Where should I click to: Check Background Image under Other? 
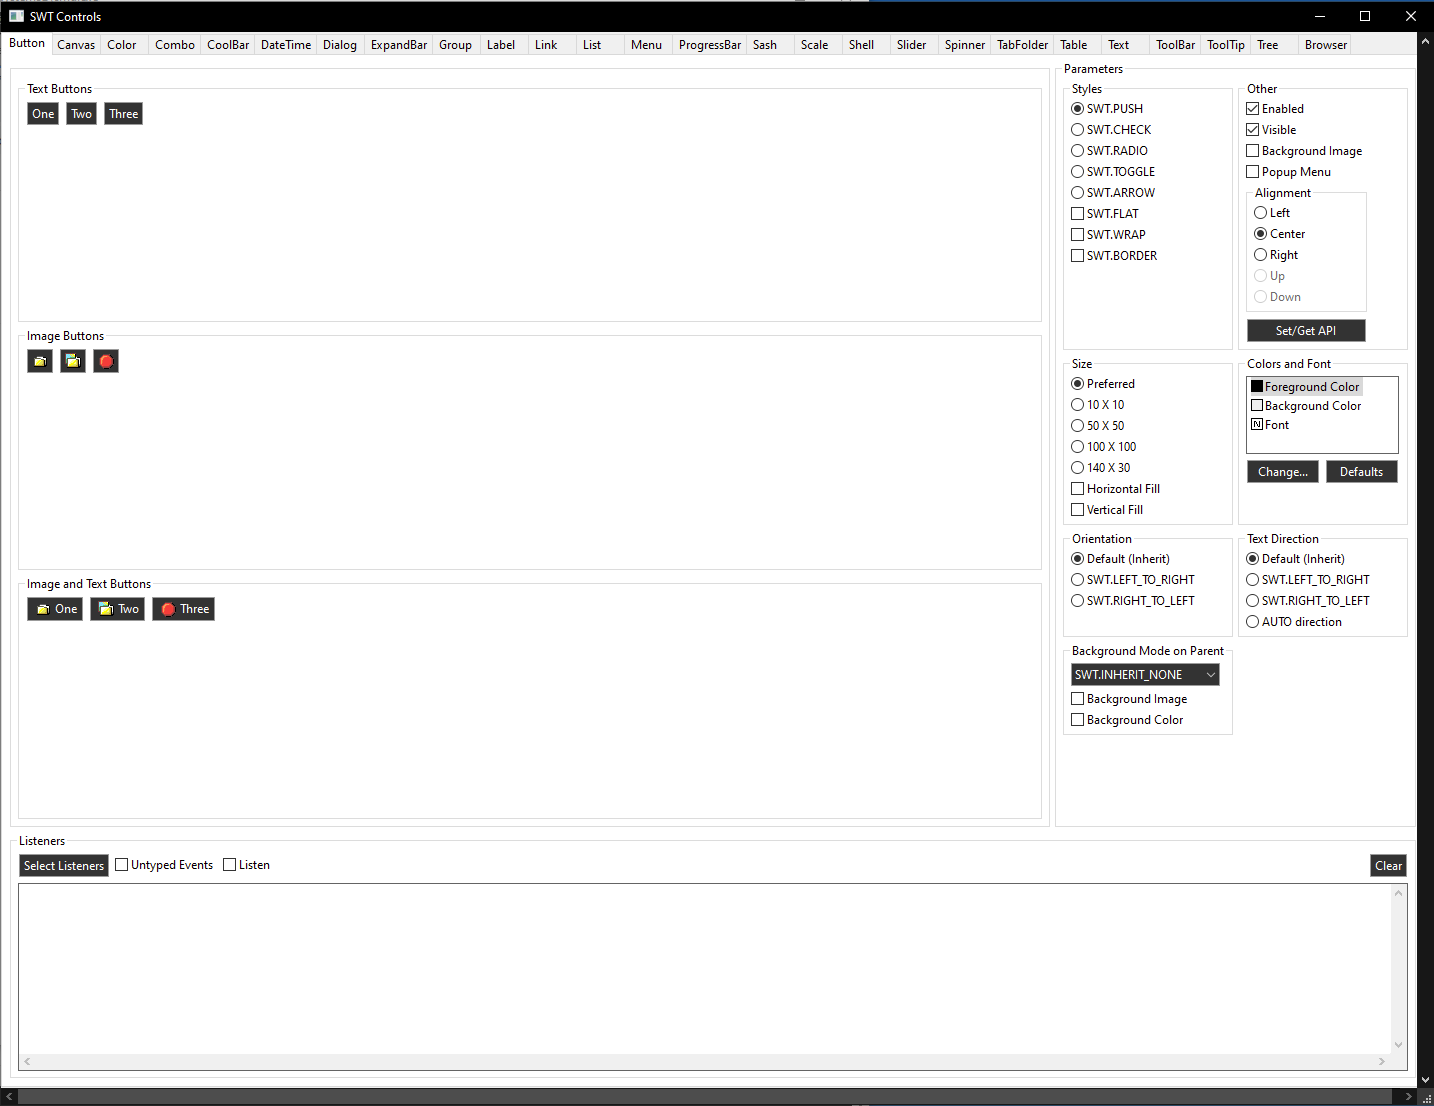(1304, 151)
